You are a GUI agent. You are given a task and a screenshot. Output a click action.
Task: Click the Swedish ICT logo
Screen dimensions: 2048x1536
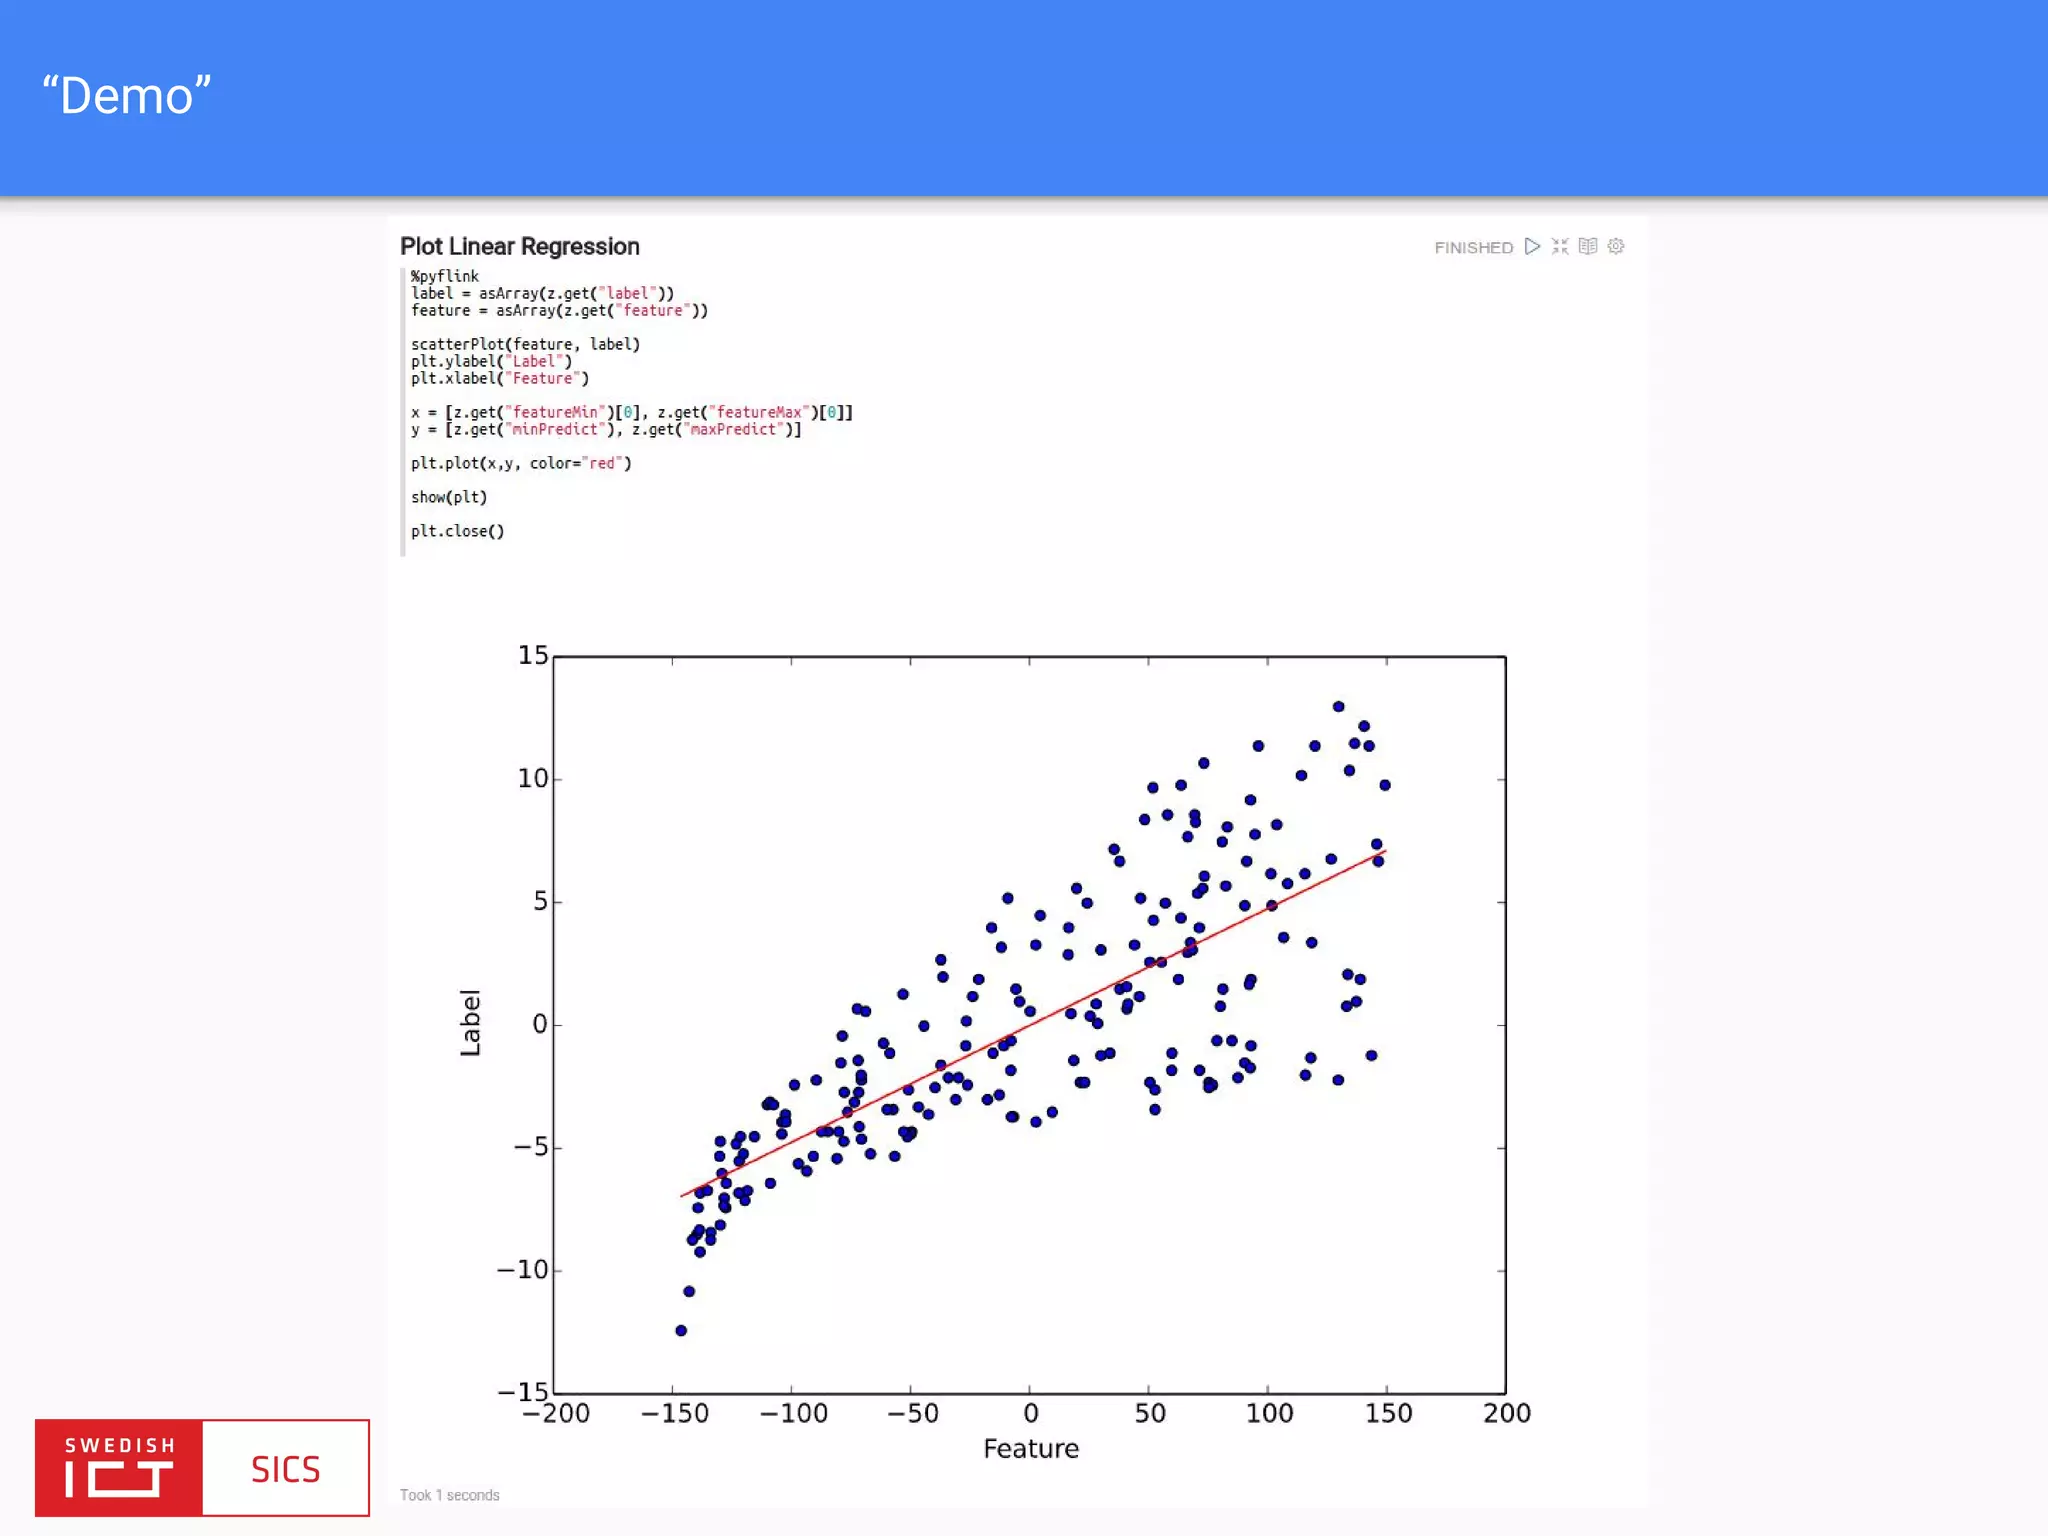click(119, 1467)
